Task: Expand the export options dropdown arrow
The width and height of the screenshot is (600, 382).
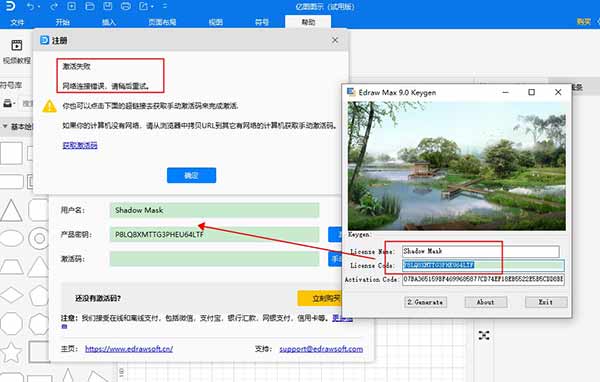Action: click(152, 7)
